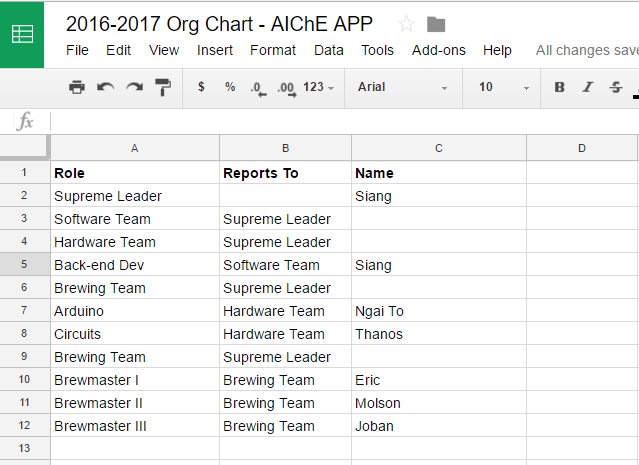Toggle italic formatting
This screenshot has width=639, height=465.
587,87
